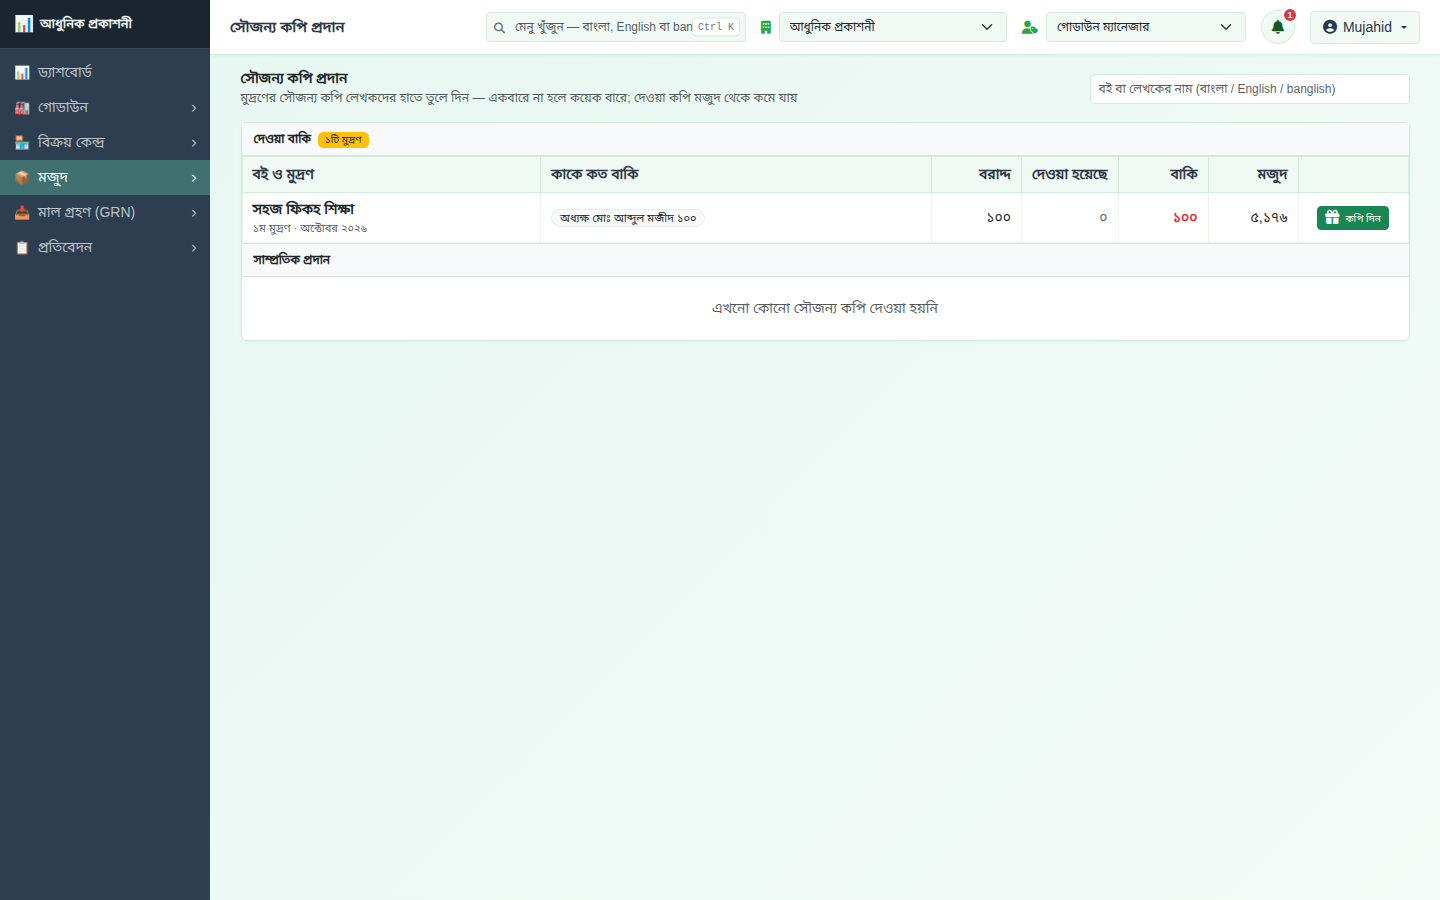Click the মাল গ্রহণ (GRN) inbox icon
This screenshot has height=900, width=1440.
pyautogui.click(x=22, y=213)
